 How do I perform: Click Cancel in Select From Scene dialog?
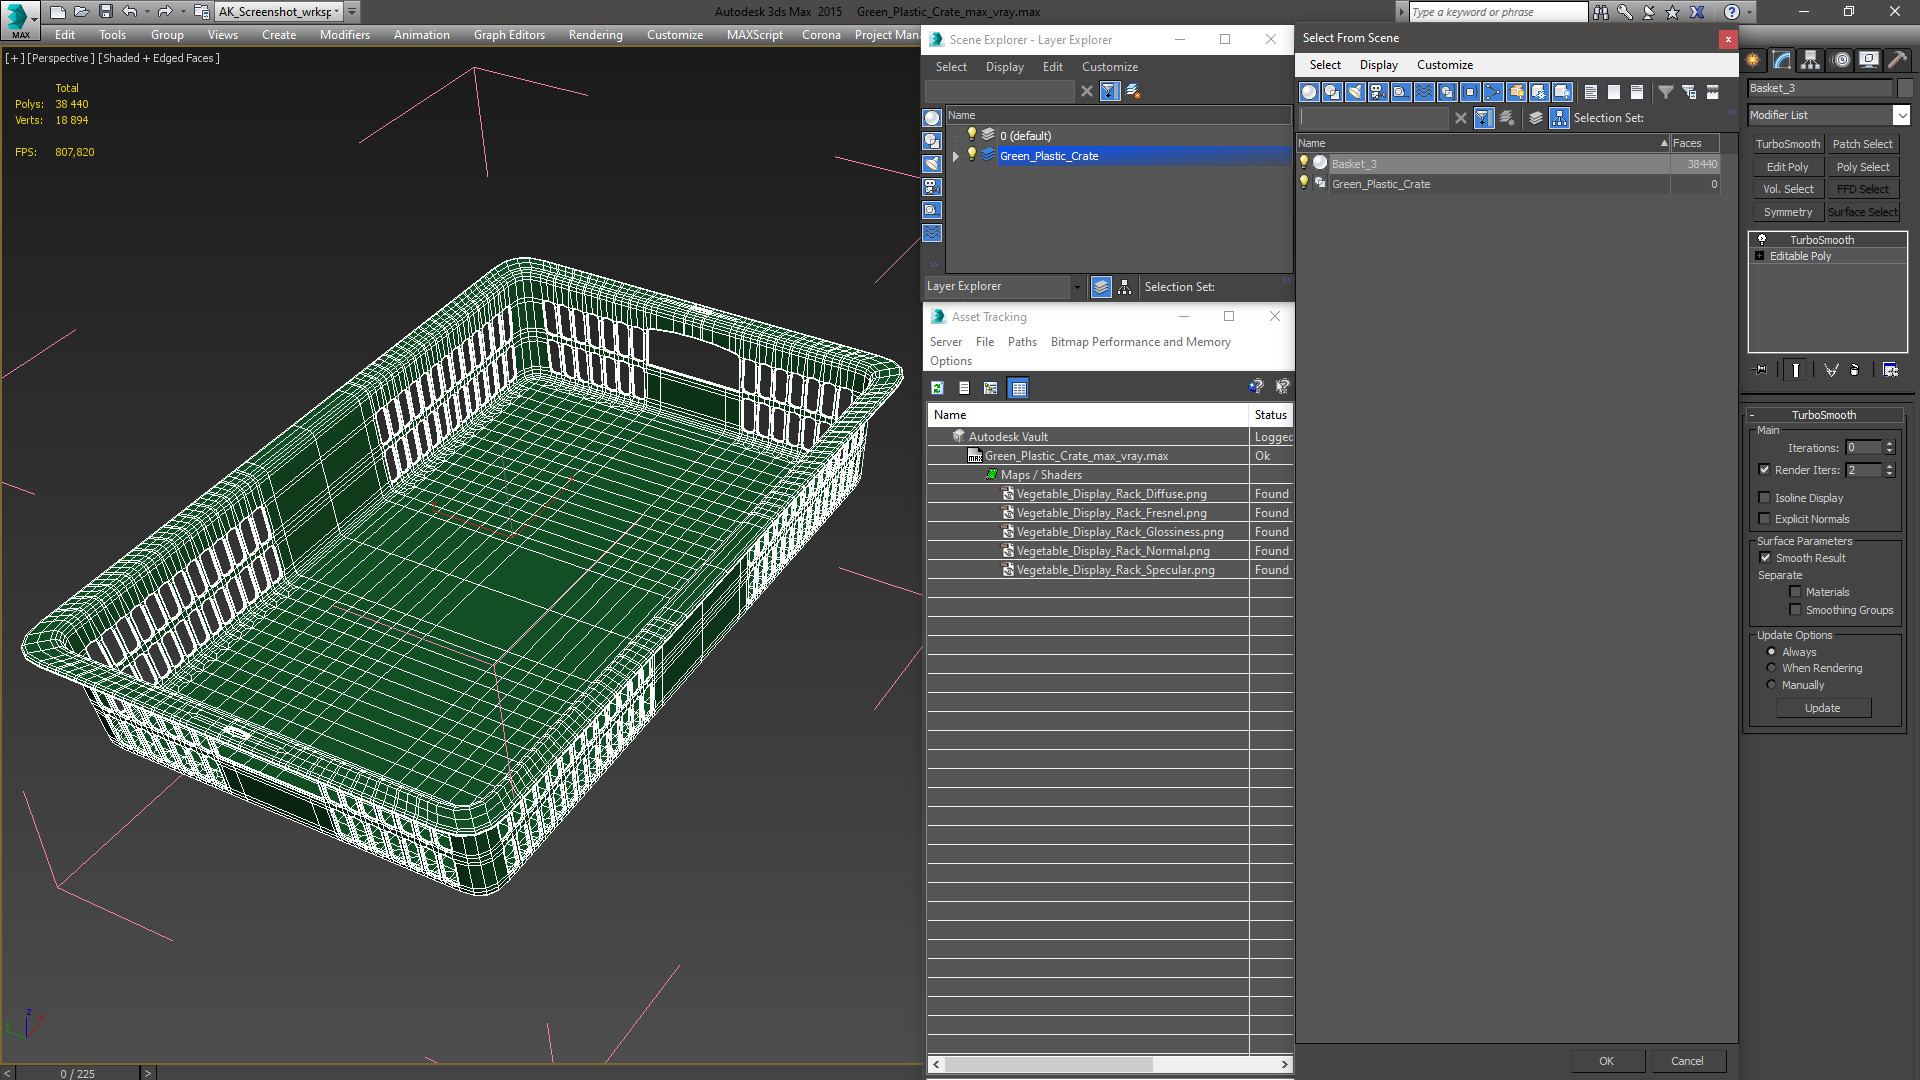(x=1687, y=1061)
